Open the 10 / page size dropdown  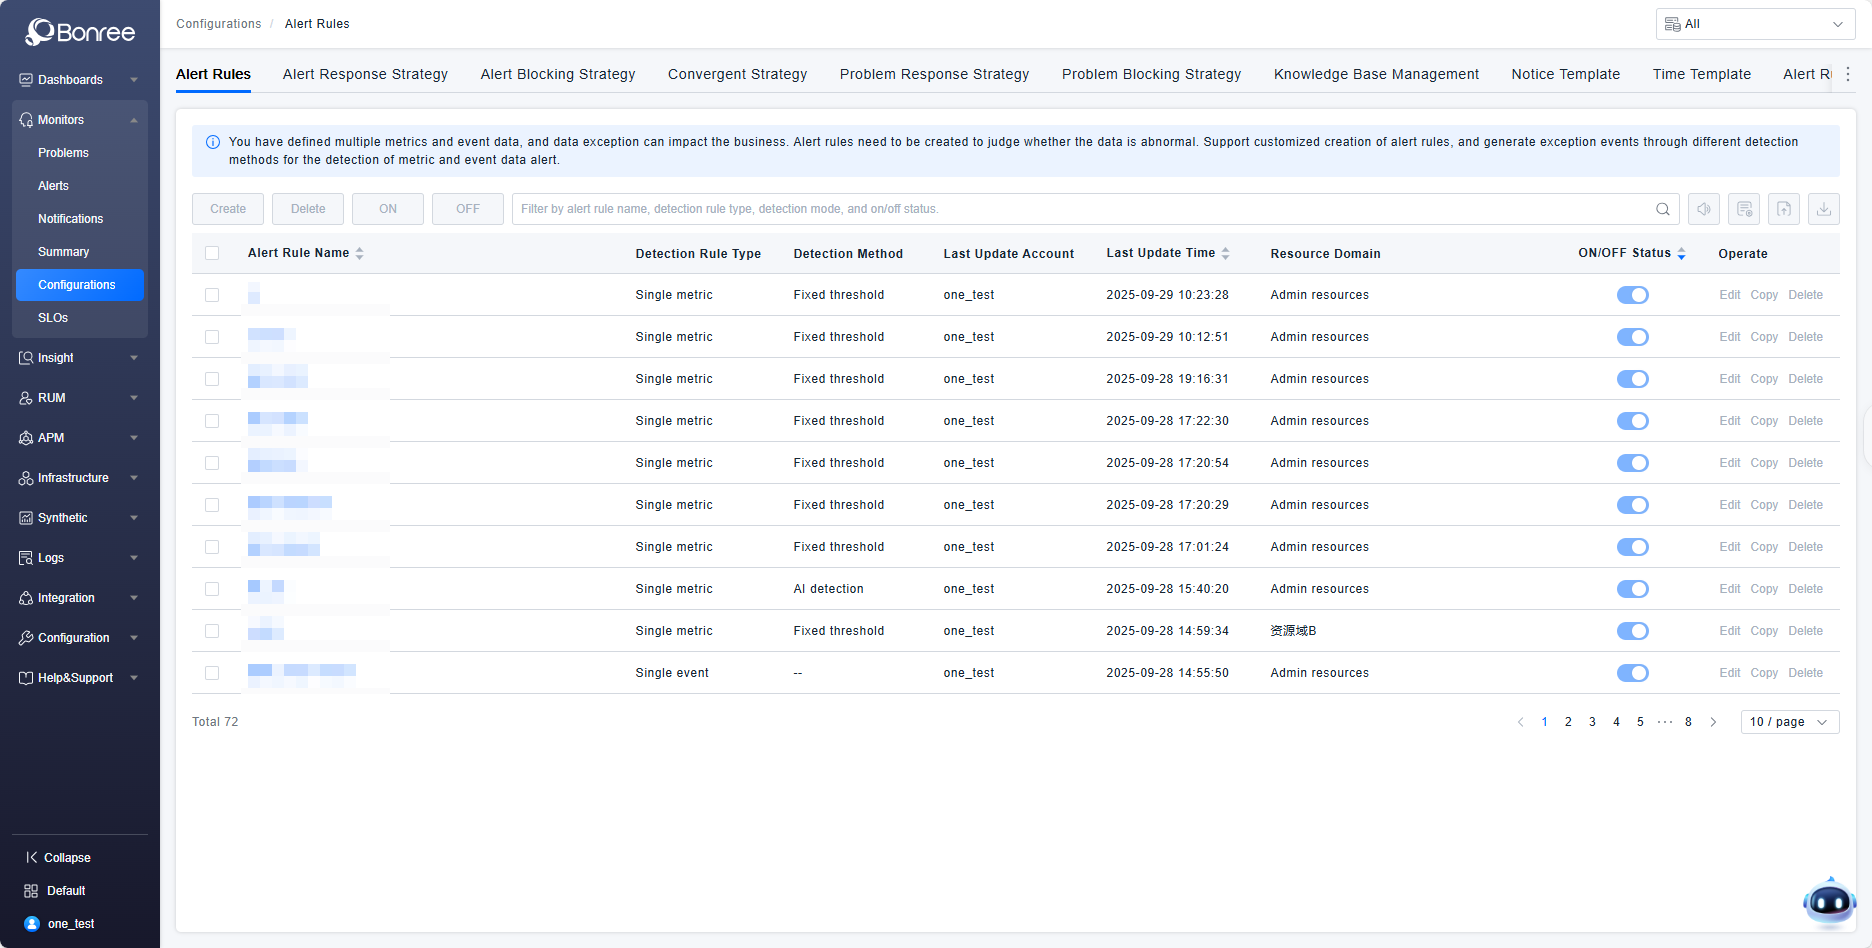pyautogui.click(x=1789, y=722)
